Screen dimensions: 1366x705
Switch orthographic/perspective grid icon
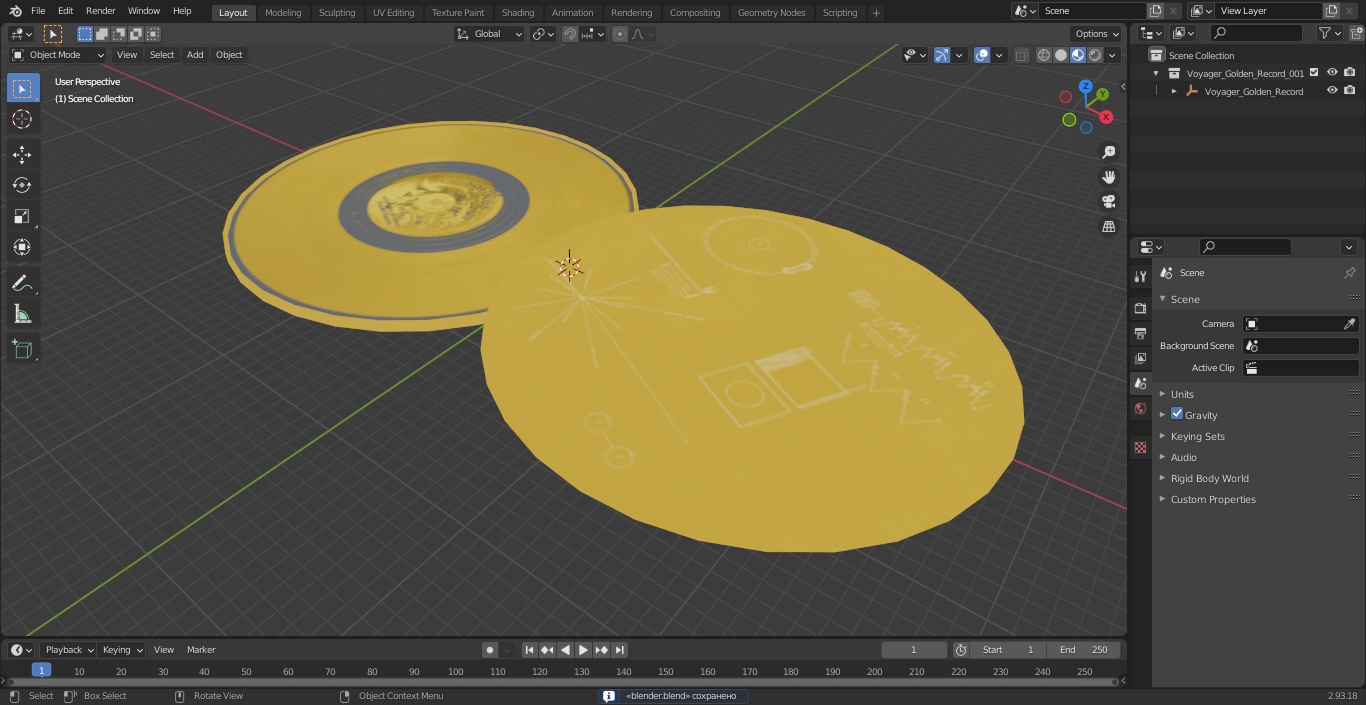pyautogui.click(x=1108, y=227)
